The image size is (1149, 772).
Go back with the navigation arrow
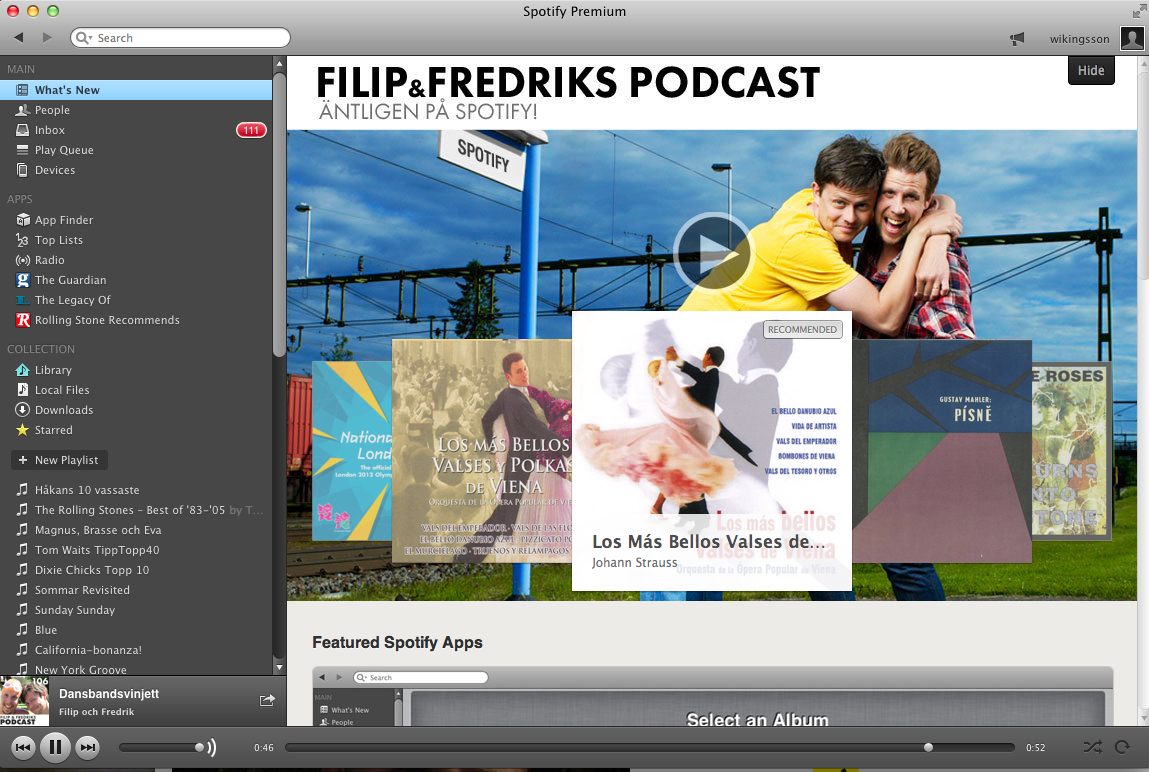point(19,37)
